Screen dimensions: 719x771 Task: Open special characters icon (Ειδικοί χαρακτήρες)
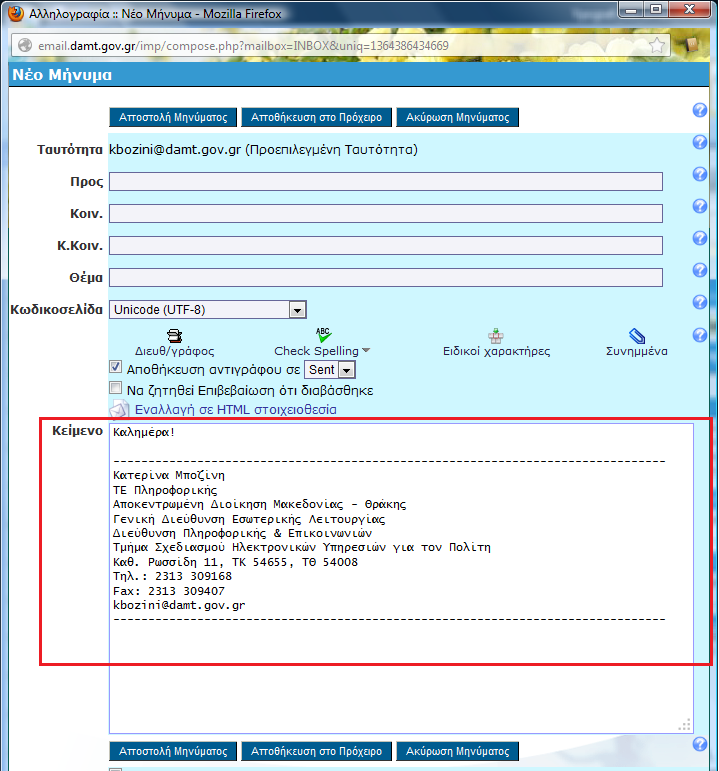(x=496, y=336)
